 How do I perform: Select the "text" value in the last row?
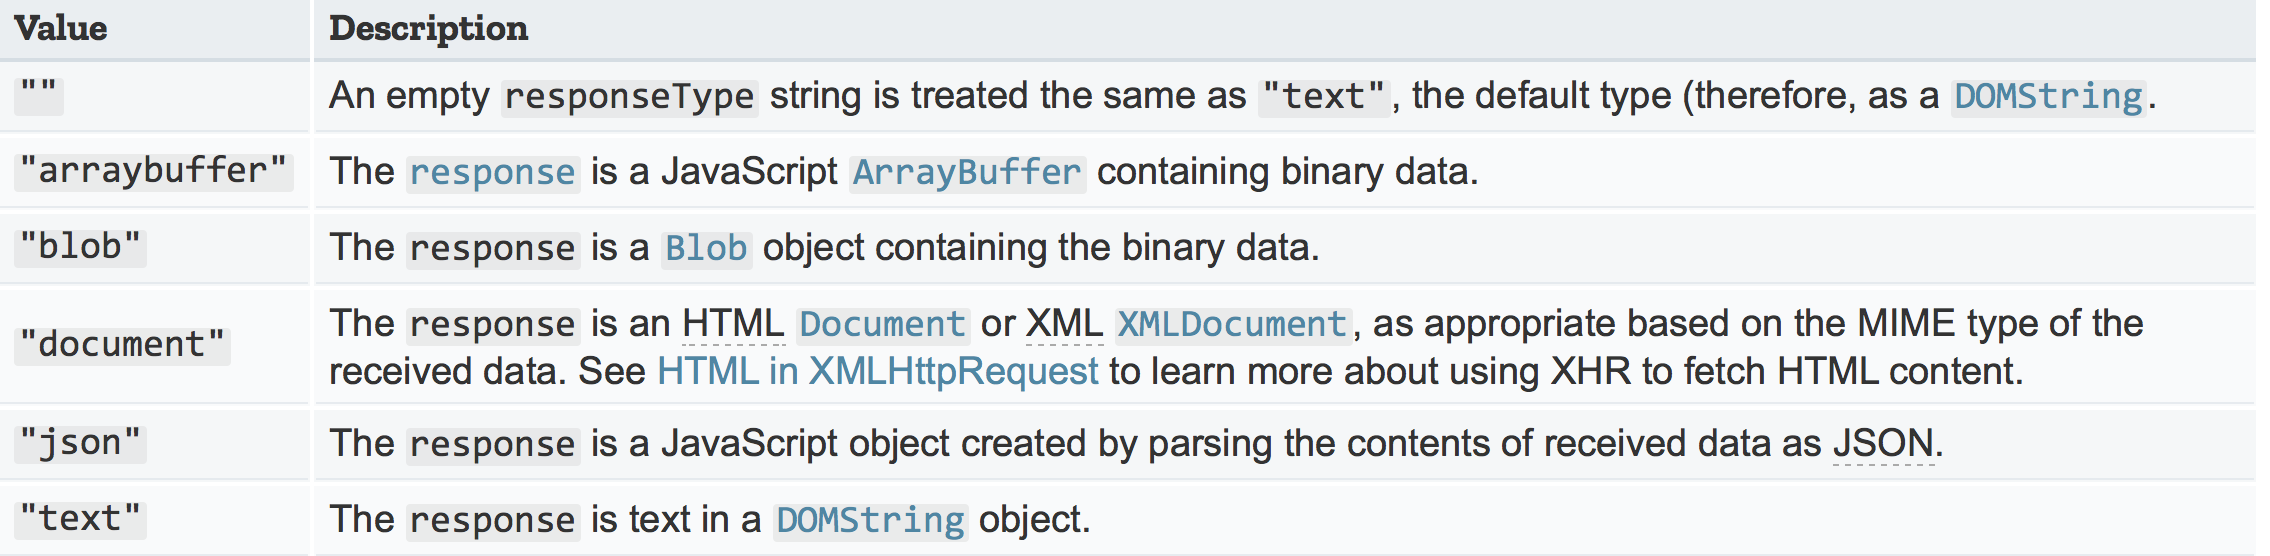click(80, 519)
